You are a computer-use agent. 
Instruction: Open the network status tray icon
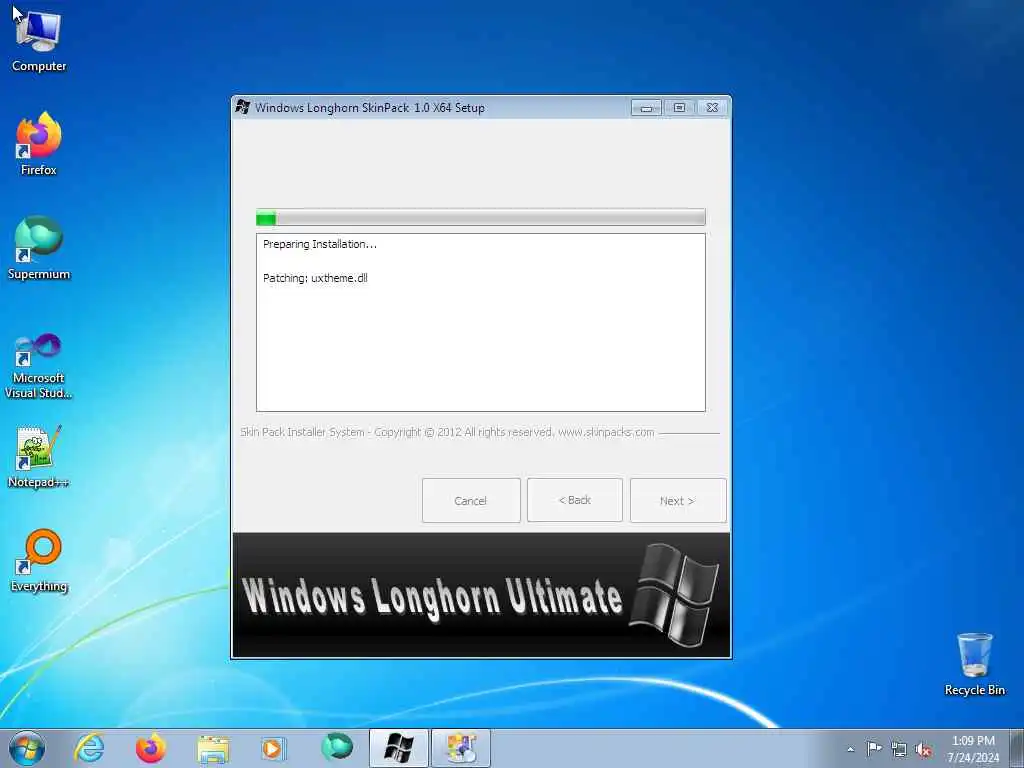coord(899,749)
